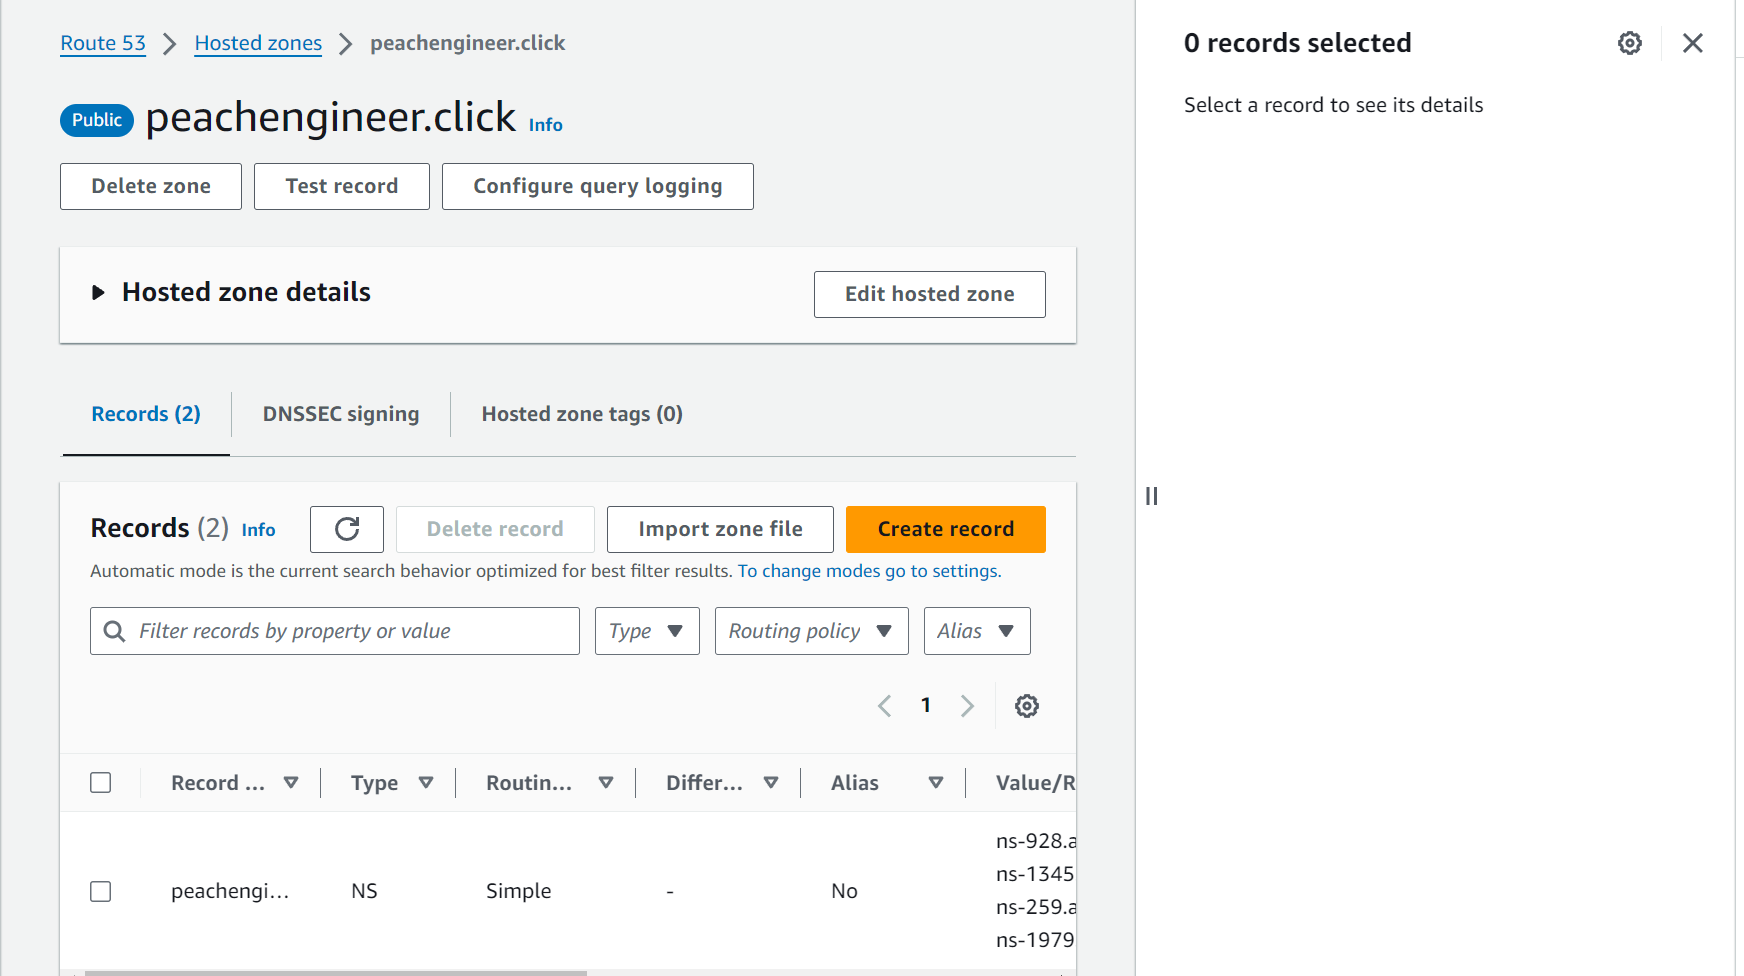
Task: Grab the panel resize handle
Action: (x=1151, y=496)
